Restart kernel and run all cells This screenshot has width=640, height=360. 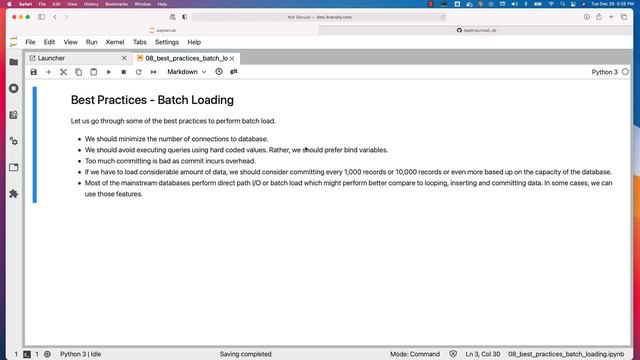(x=153, y=72)
